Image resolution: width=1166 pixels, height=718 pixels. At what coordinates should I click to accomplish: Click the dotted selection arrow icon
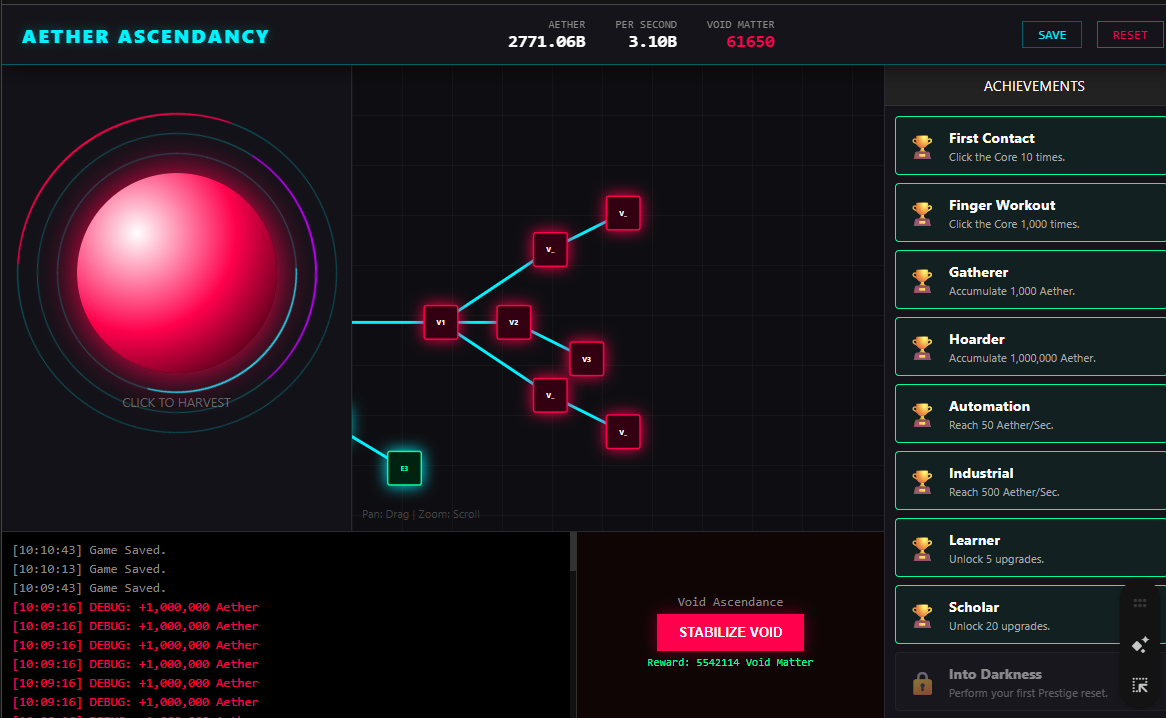pyautogui.click(x=1139, y=685)
